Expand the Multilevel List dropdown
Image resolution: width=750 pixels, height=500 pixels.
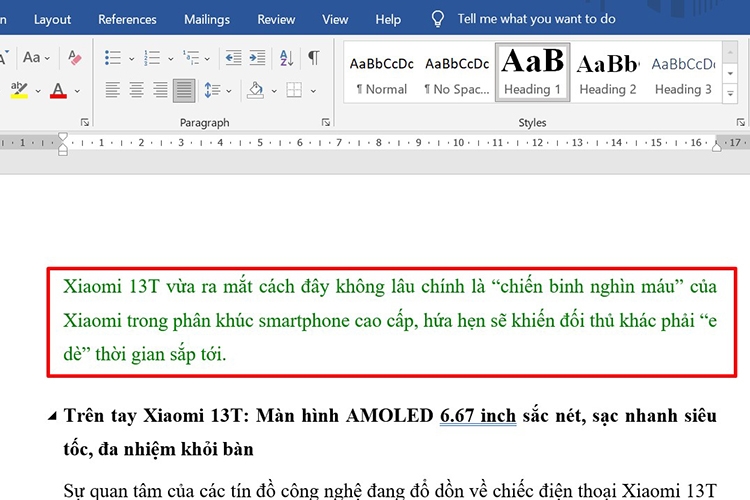coord(207,59)
